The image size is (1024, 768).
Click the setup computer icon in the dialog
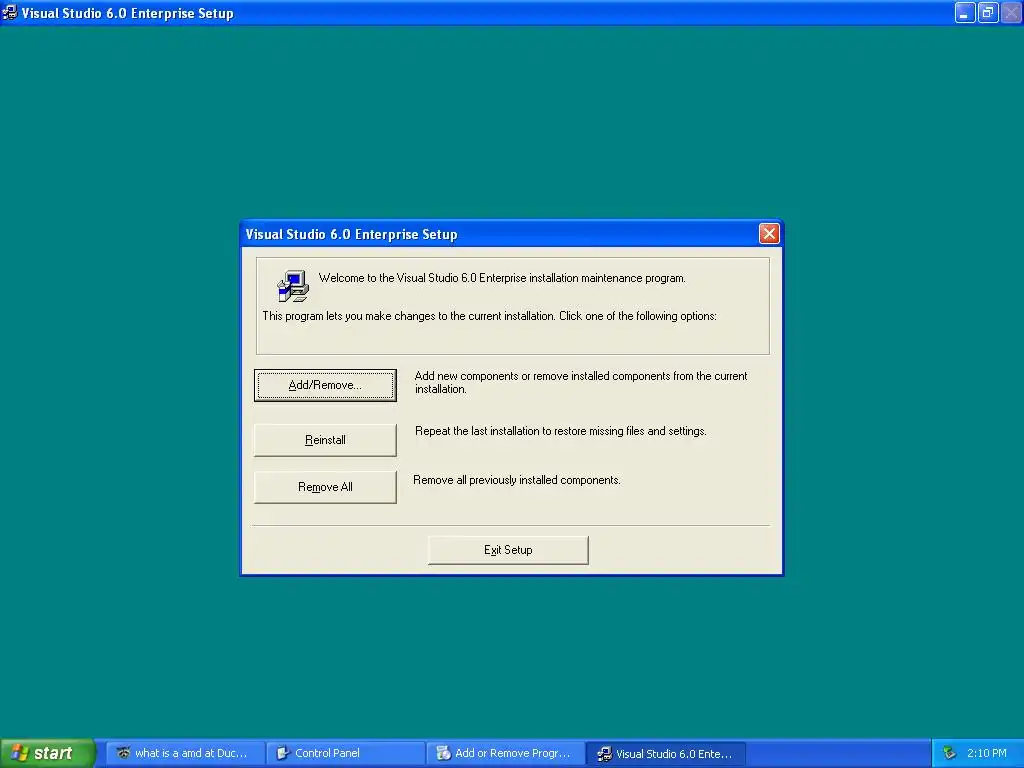point(293,286)
